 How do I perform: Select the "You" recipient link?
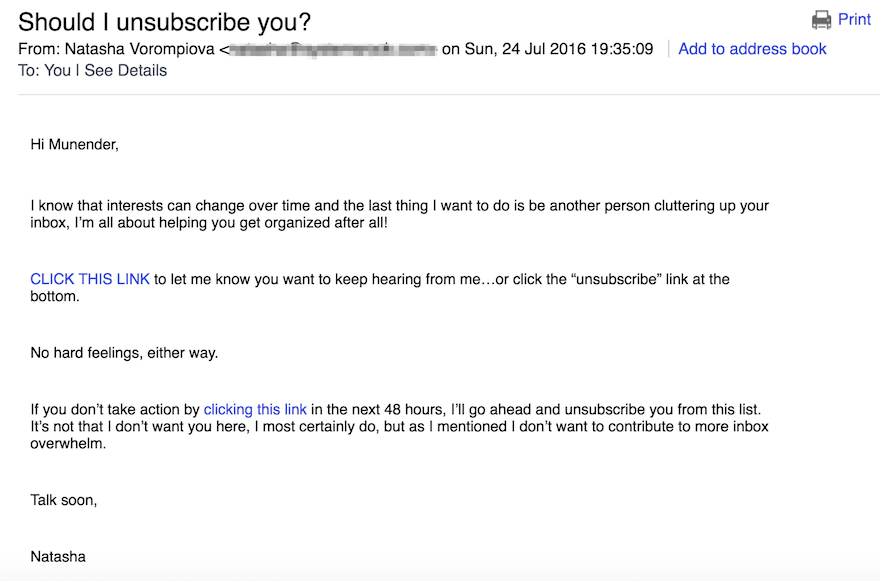pos(57,71)
